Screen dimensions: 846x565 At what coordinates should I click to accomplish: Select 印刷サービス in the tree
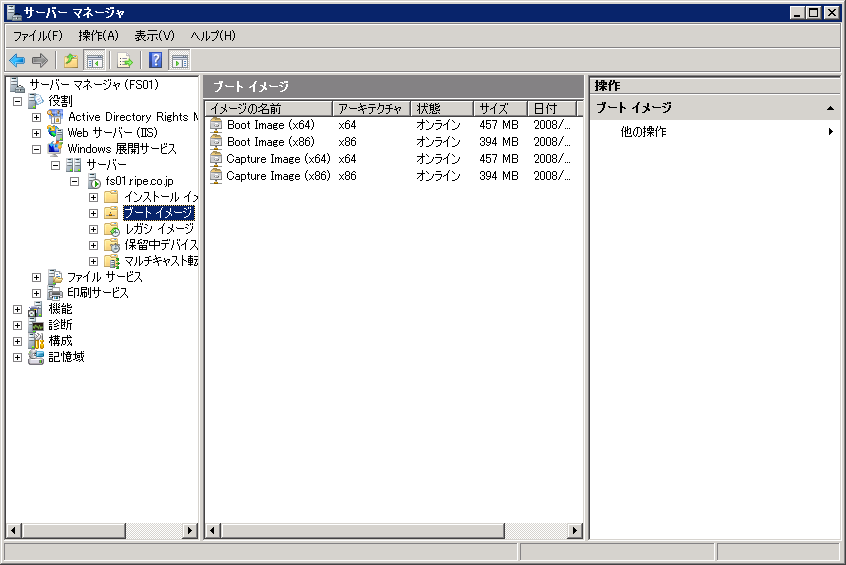click(x=97, y=293)
